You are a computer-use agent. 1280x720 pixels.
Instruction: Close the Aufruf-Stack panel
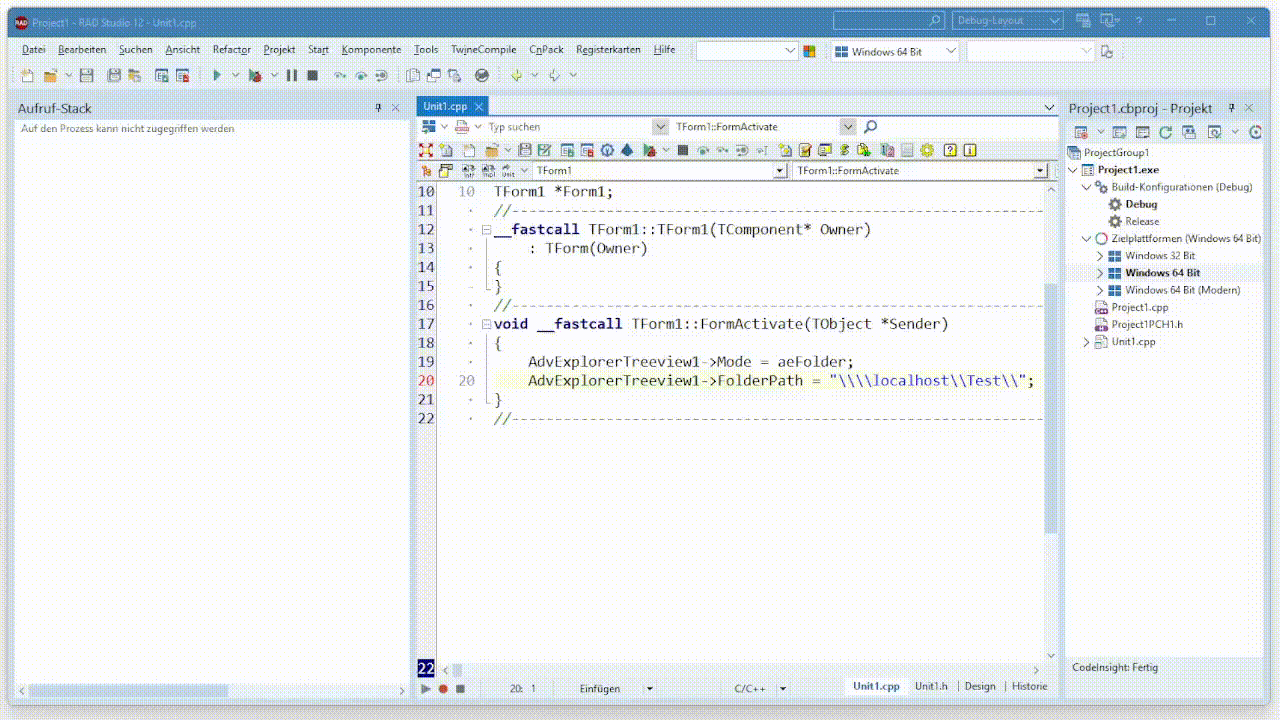[396, 108]
